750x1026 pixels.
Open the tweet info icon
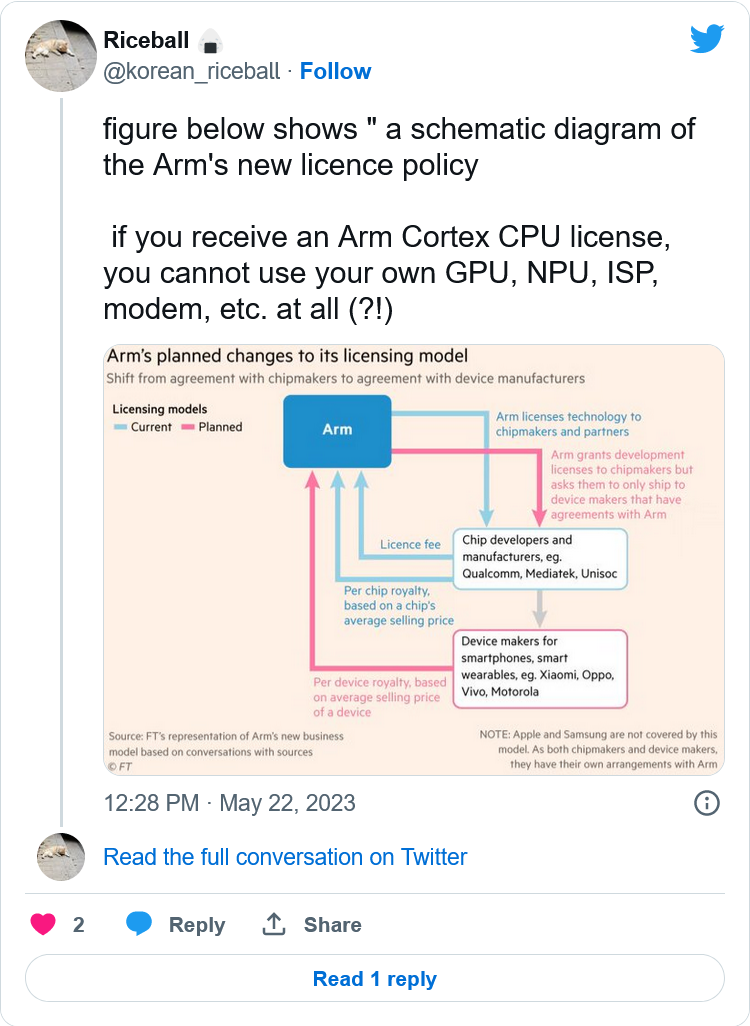point(707,803)
